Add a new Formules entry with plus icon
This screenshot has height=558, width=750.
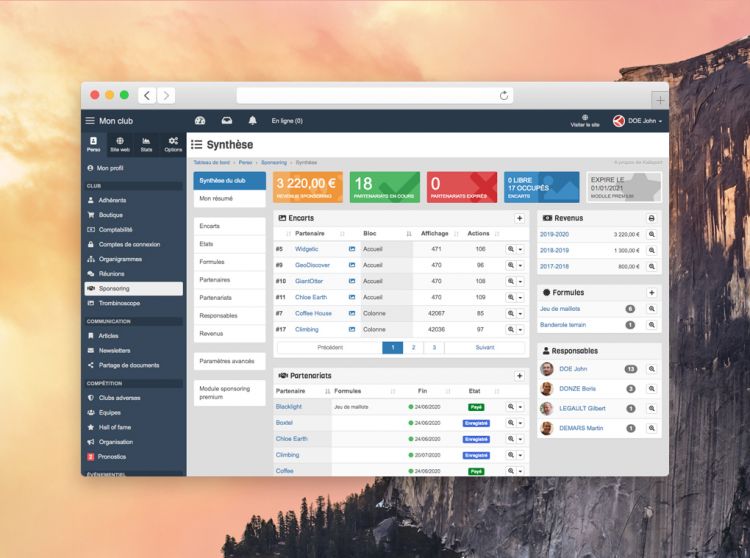(651, 293)
